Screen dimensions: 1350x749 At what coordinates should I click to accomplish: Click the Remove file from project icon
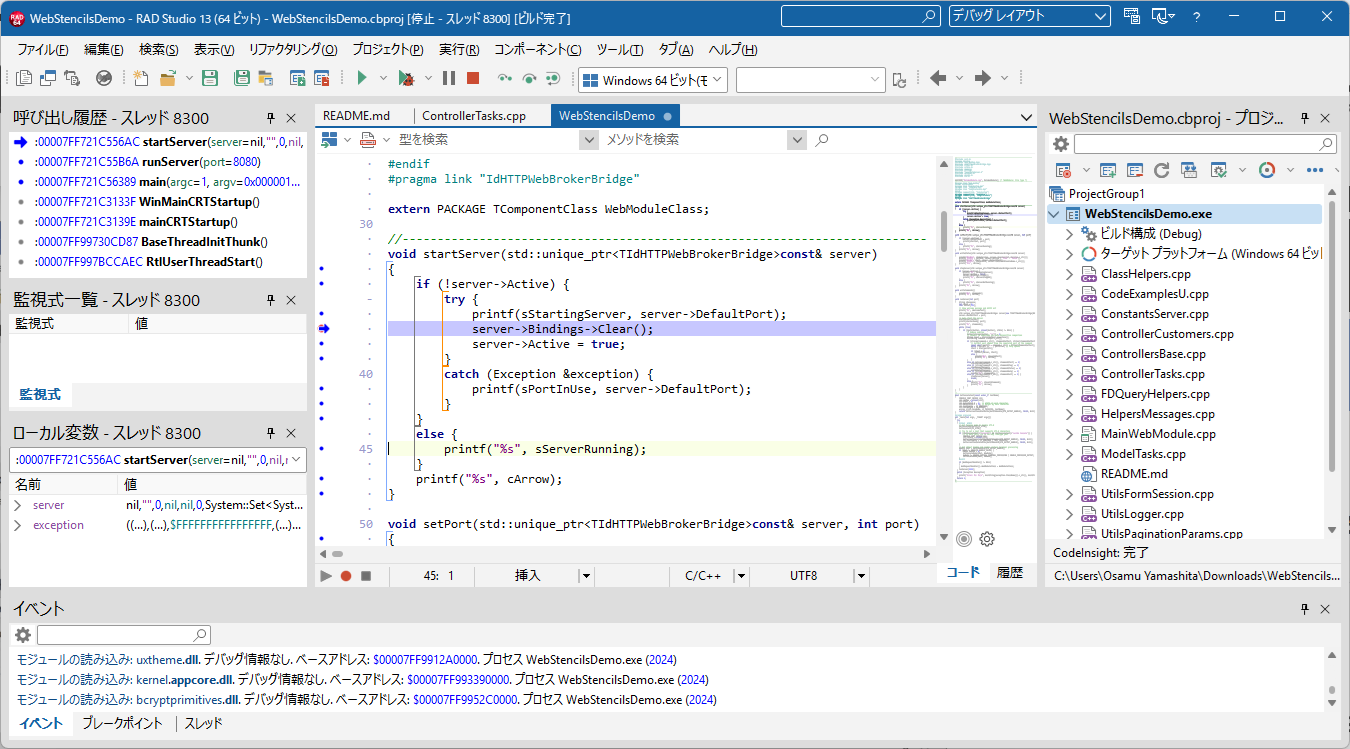point(322,78)
